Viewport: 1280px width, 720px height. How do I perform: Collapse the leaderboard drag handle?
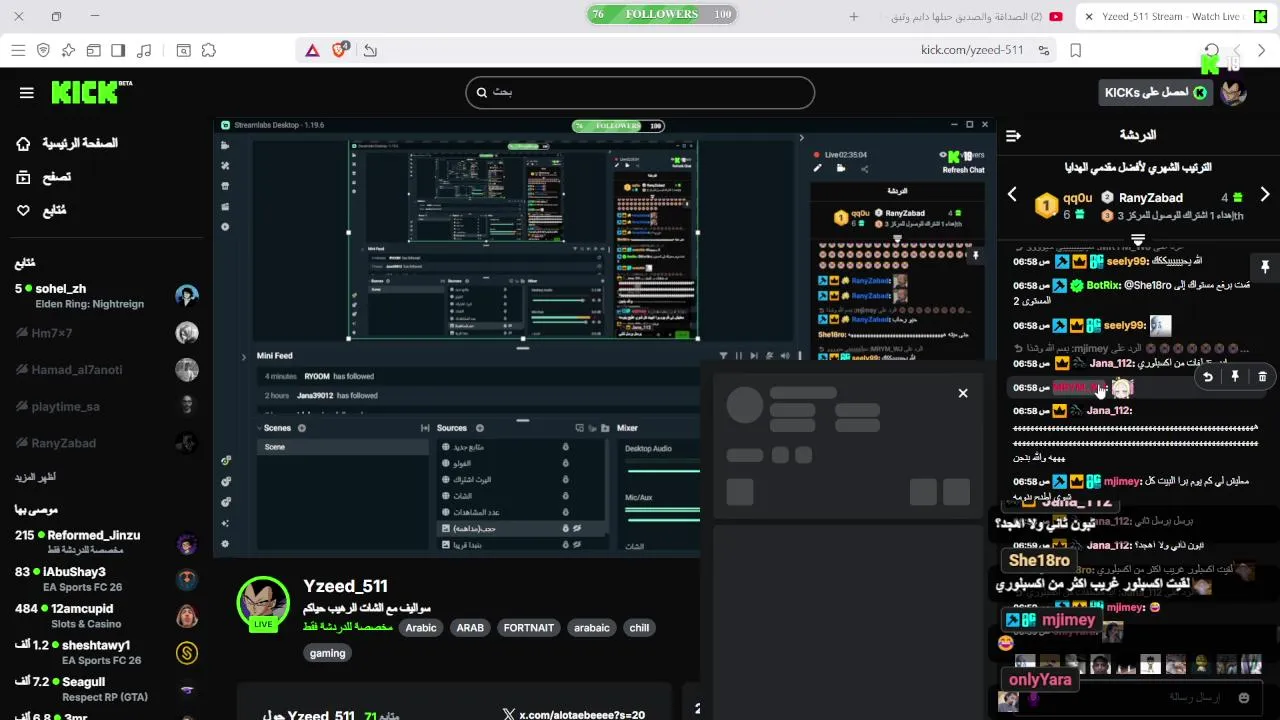point(1138,239)
